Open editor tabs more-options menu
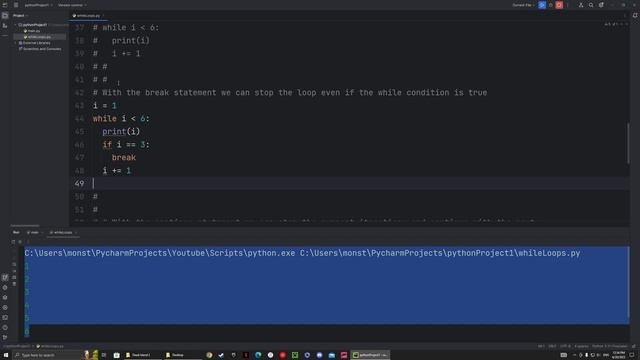This screenshot has width=640, height=360. (x=624, y=16)
